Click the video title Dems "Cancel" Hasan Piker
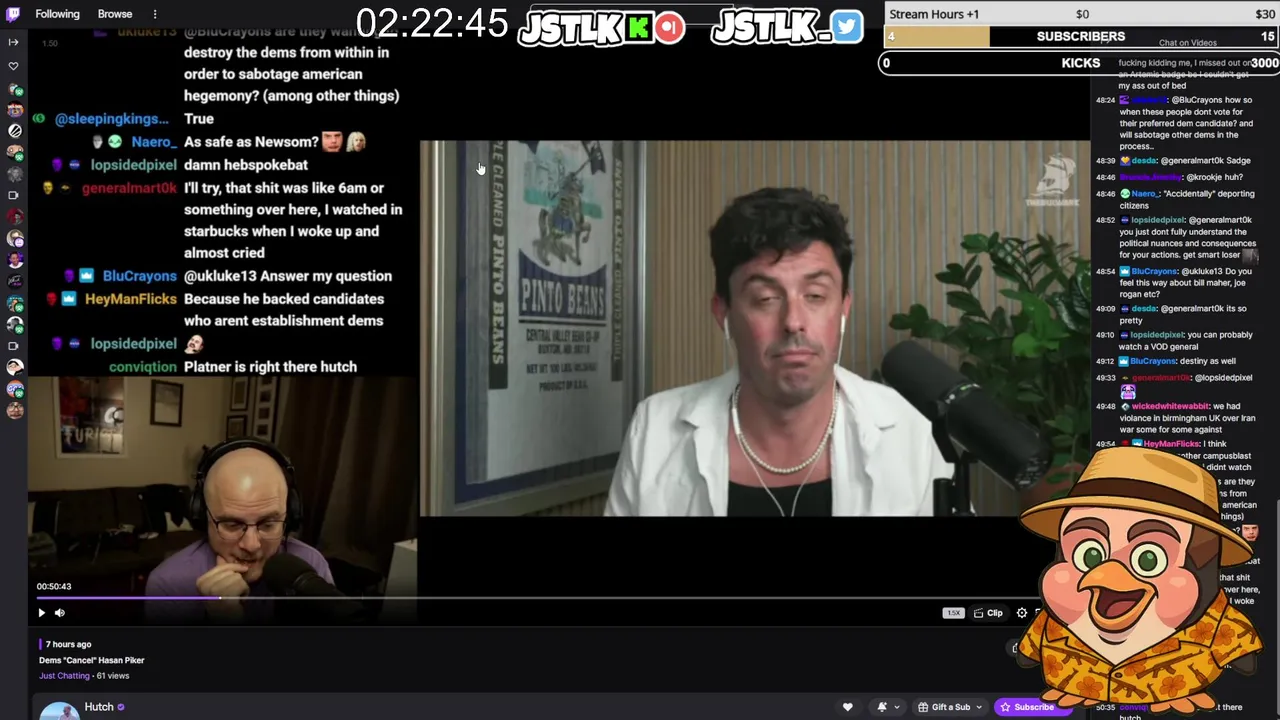Viewport: 1280px width, 720px height. [x=92, y=660]
